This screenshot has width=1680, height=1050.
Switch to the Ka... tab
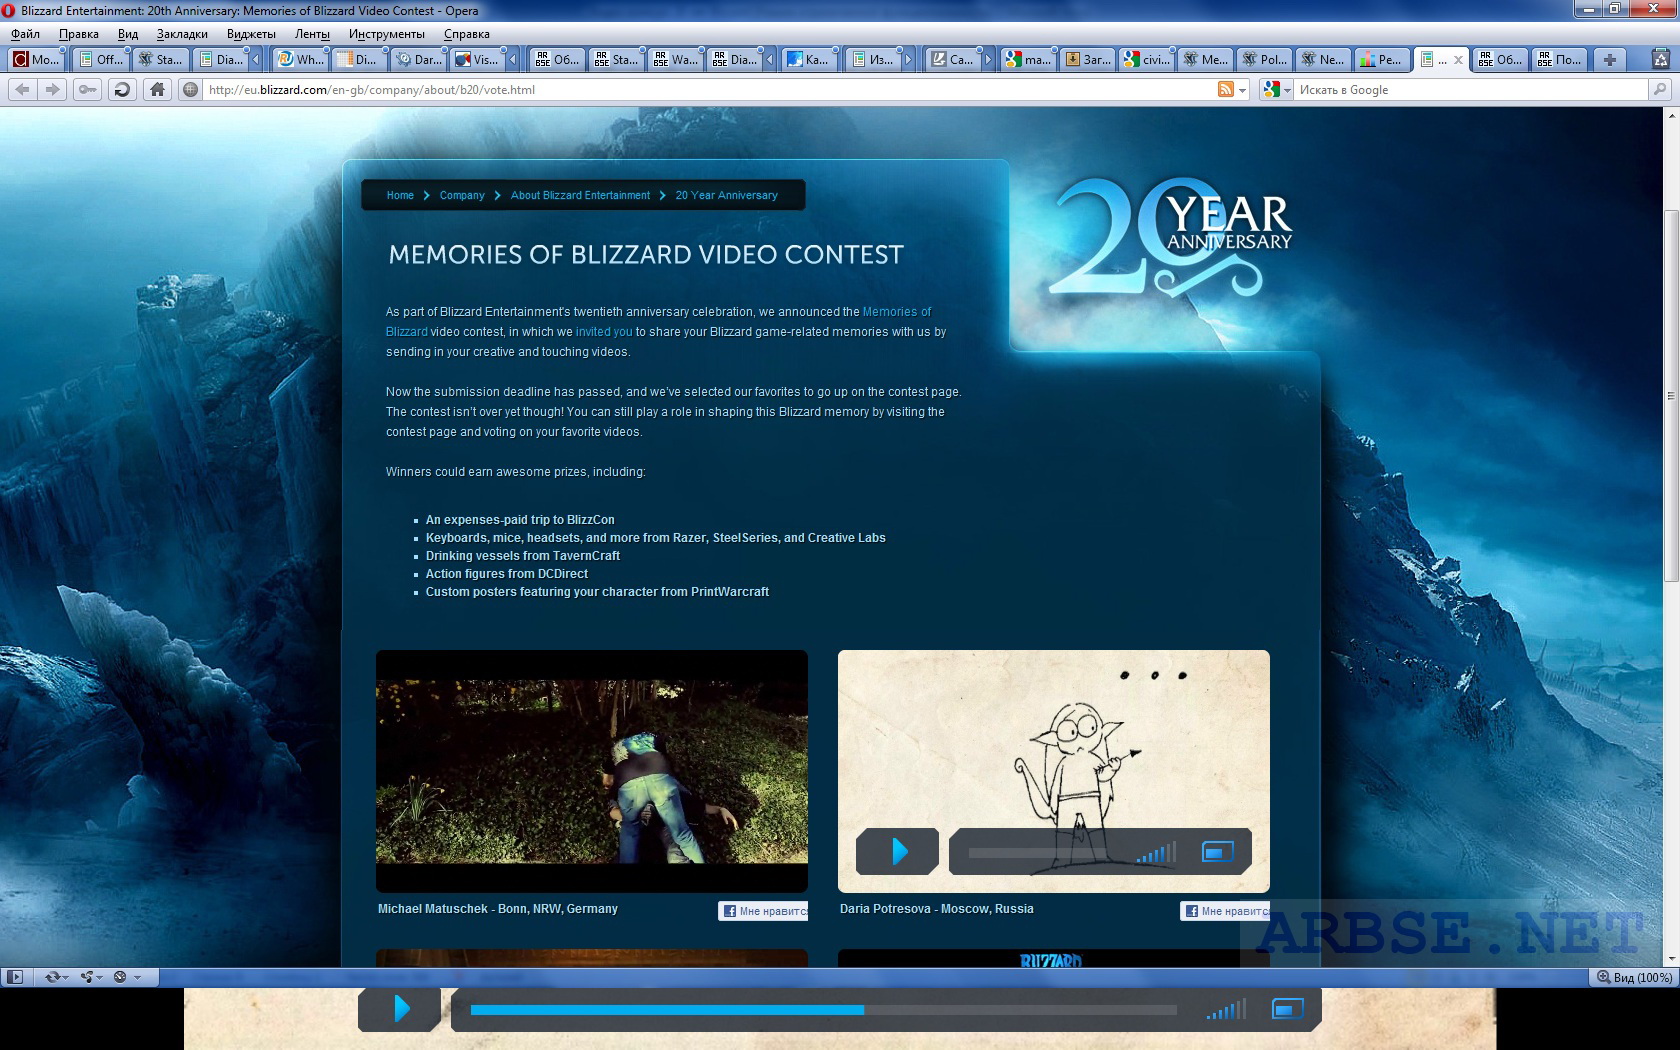tap(808, 60)
